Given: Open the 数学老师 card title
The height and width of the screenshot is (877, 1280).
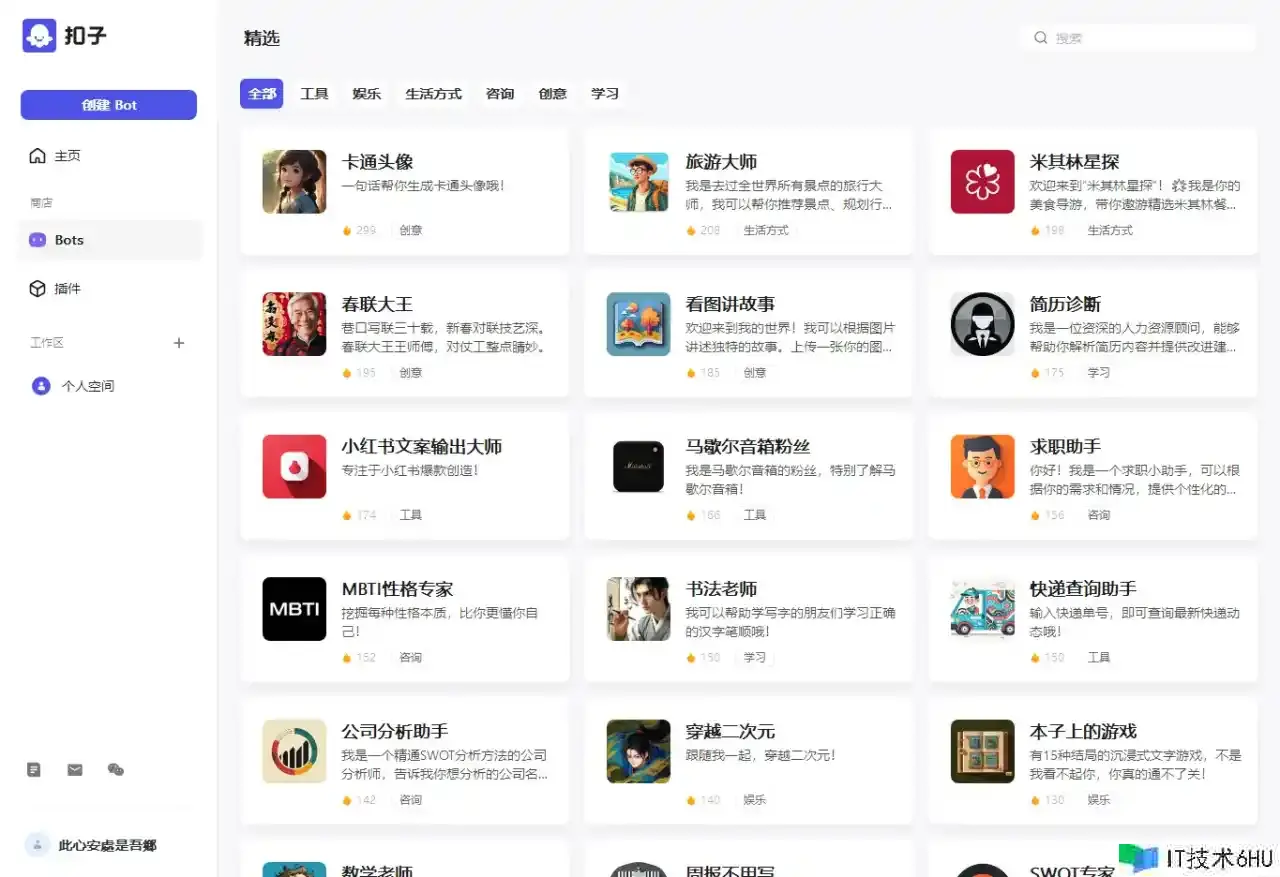Looking at the screenshot, I should (378, 871).
